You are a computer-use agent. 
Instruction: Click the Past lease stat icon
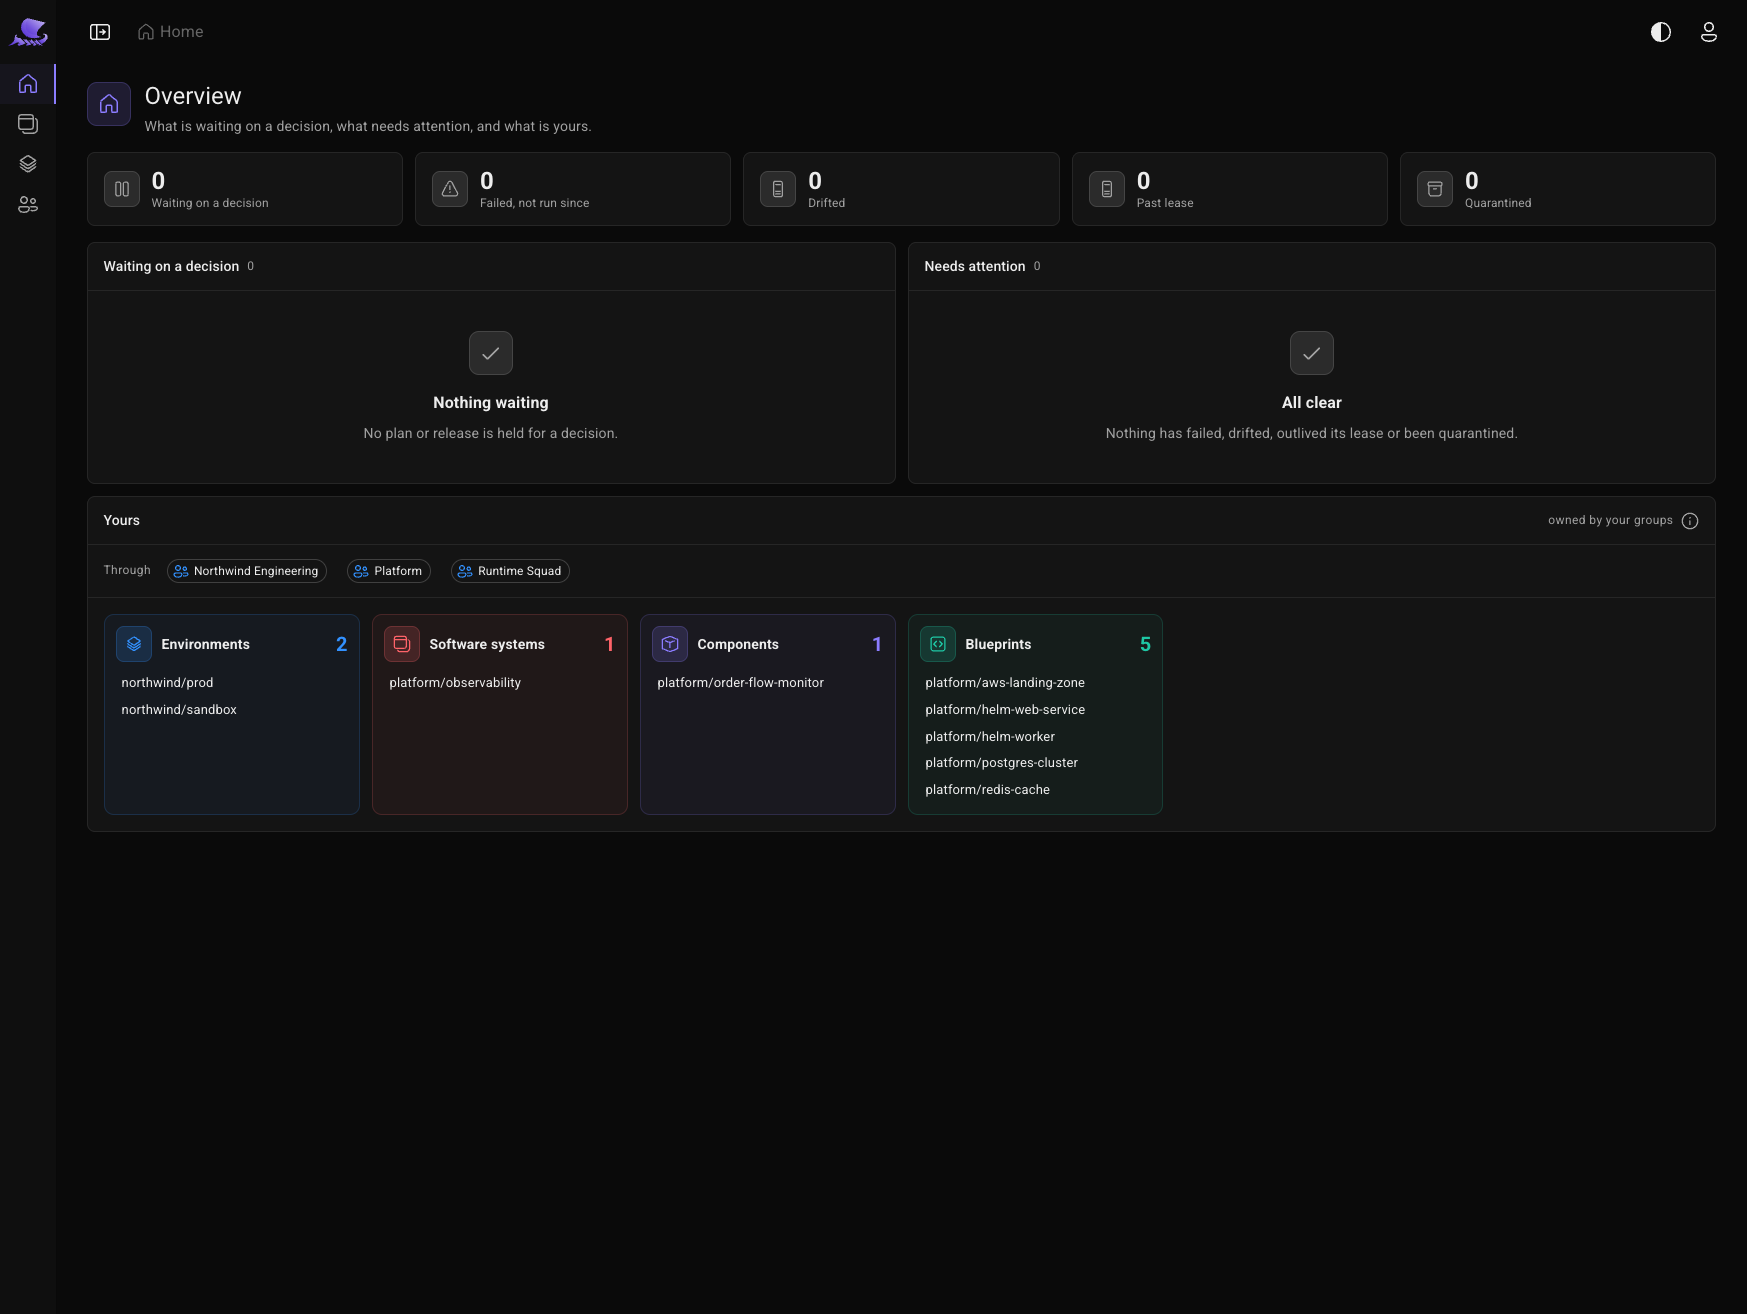pyautogui.click(x=1107, y=189)
